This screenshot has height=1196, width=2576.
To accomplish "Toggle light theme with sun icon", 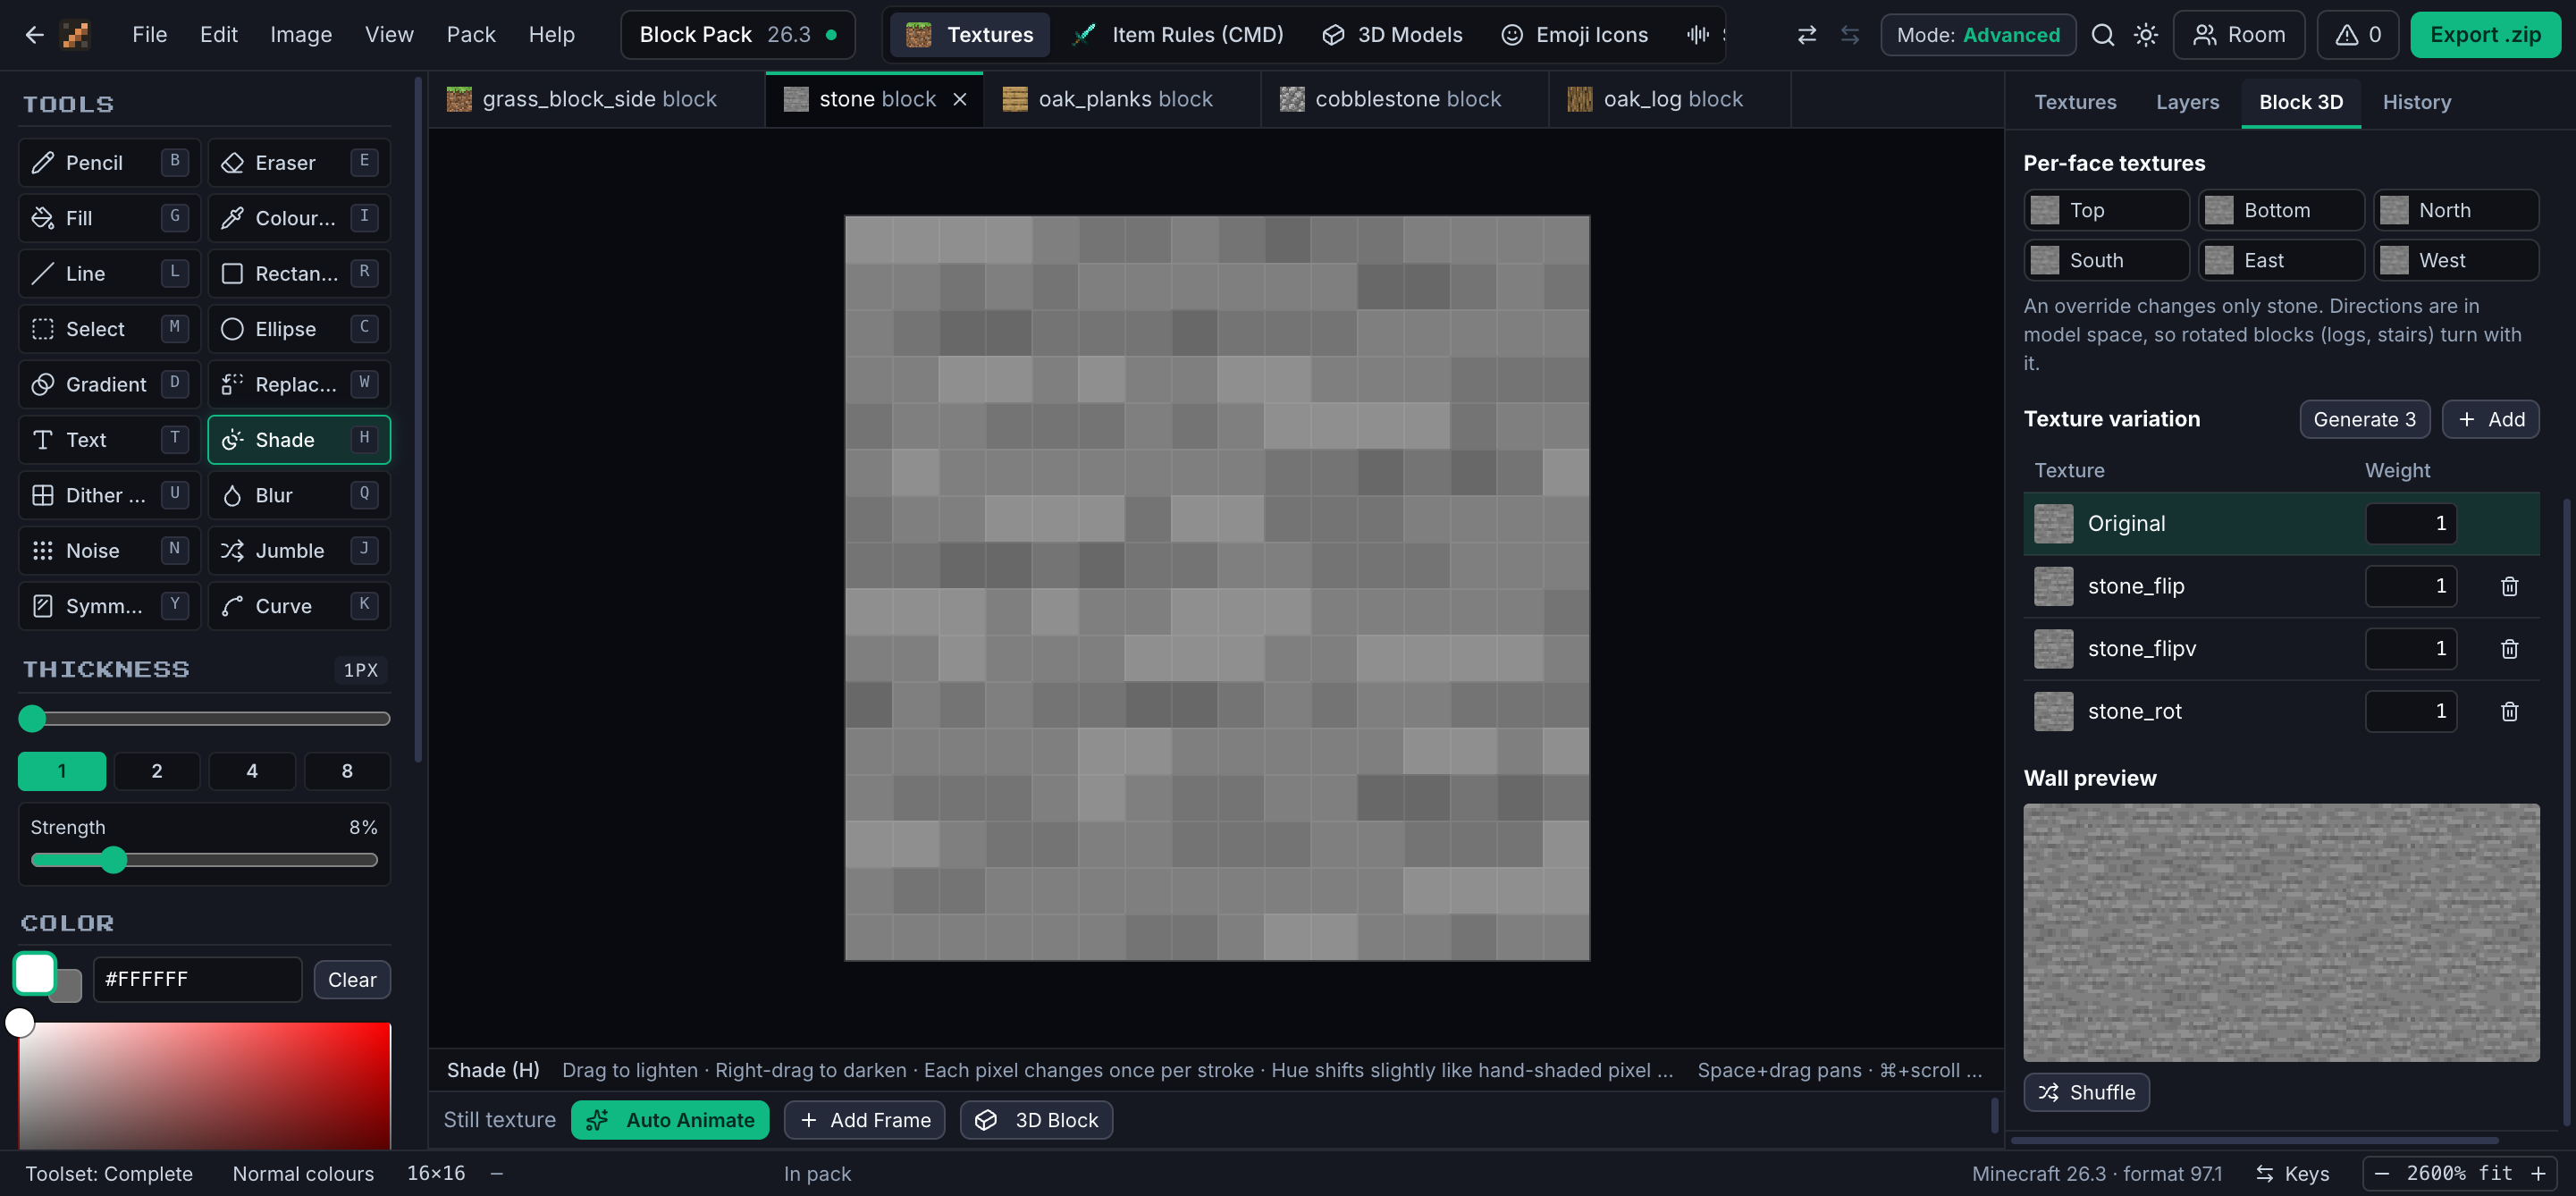I will 2145,35.
